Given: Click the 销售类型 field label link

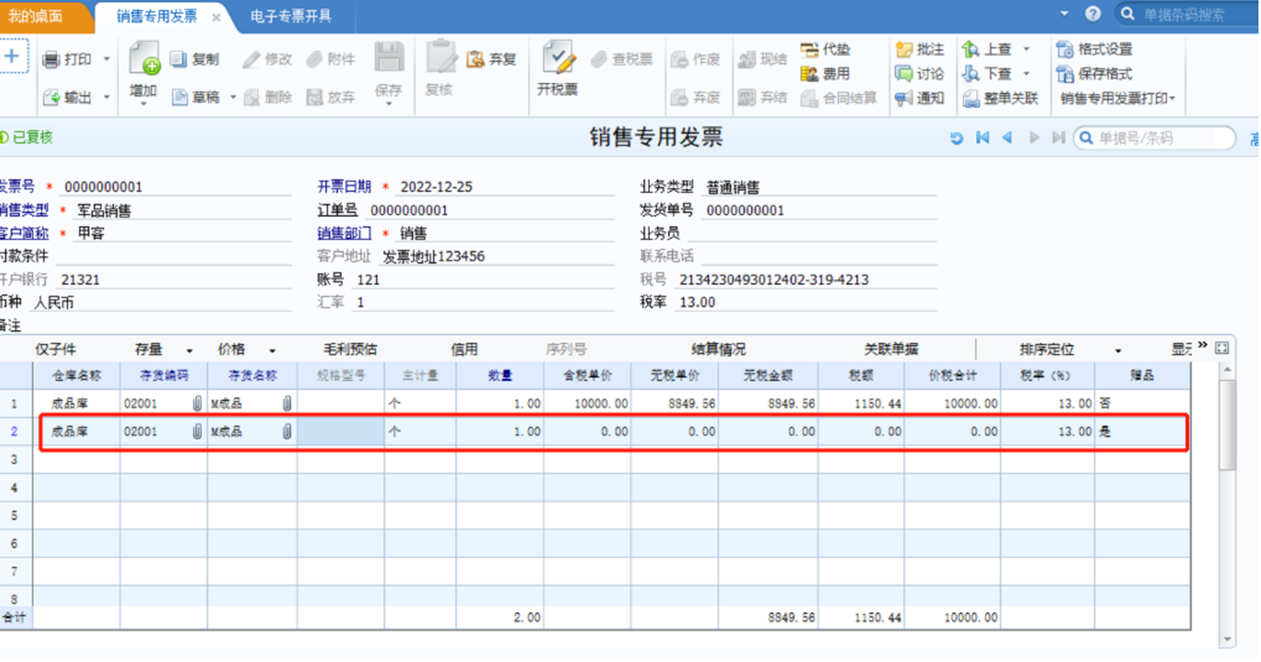Looking at the screenshot, I should (24, 211).
